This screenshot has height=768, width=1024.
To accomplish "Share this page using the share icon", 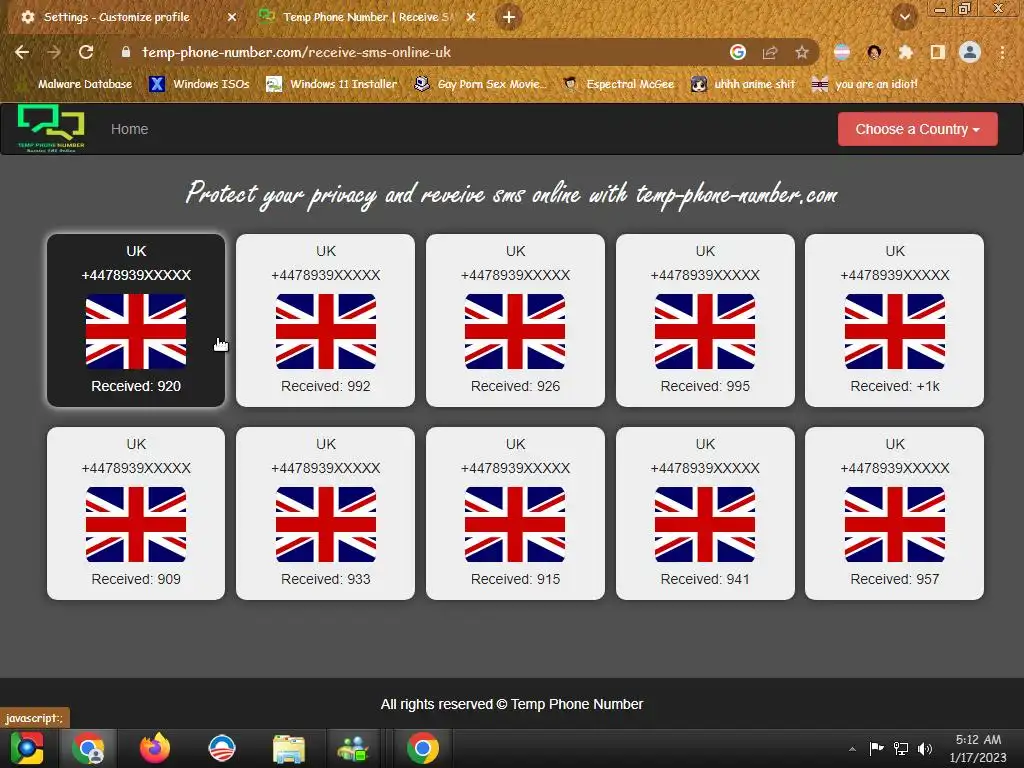I will (x=770, y=52).
